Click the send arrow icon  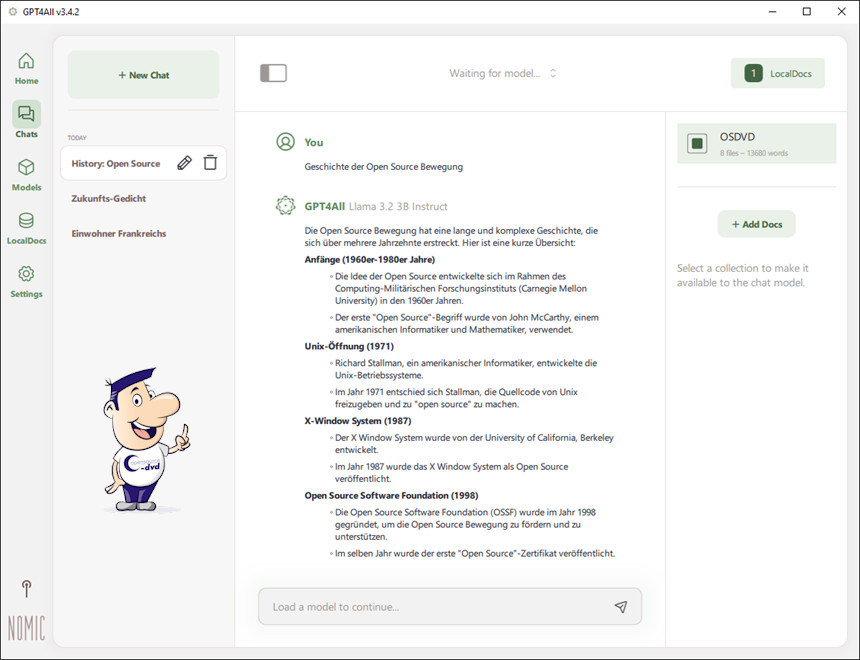pos(620,607)
